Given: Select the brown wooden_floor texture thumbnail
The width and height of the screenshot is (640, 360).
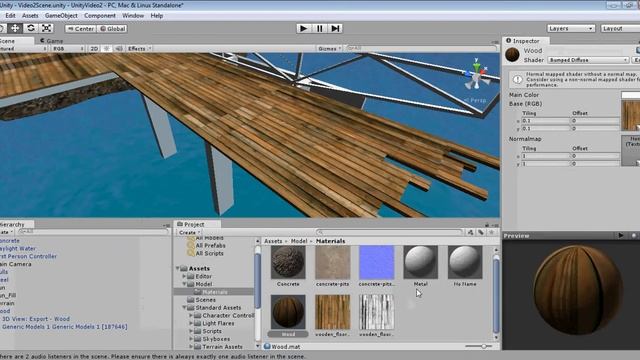Looking at the screenshot, I should 333,312.
